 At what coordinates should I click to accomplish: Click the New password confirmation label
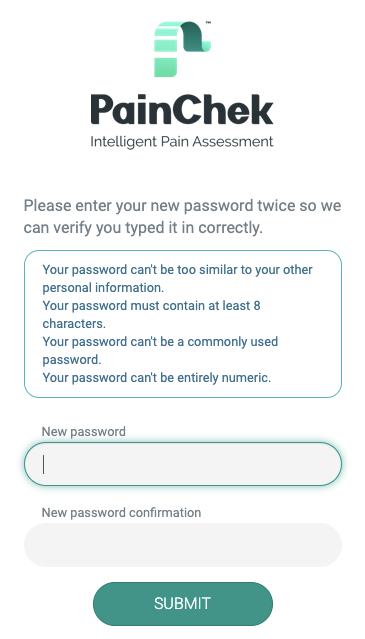121,512
